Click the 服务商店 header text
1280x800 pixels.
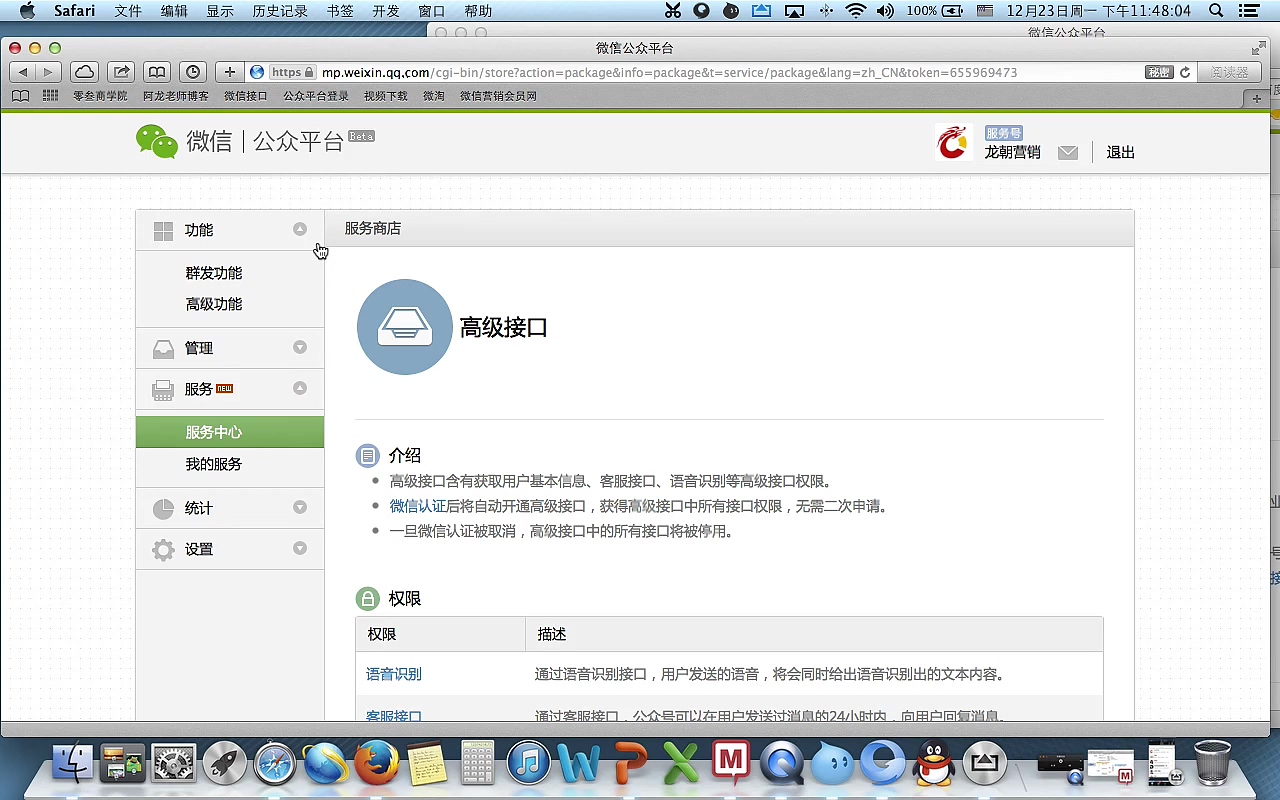click(x=373, y=228)
